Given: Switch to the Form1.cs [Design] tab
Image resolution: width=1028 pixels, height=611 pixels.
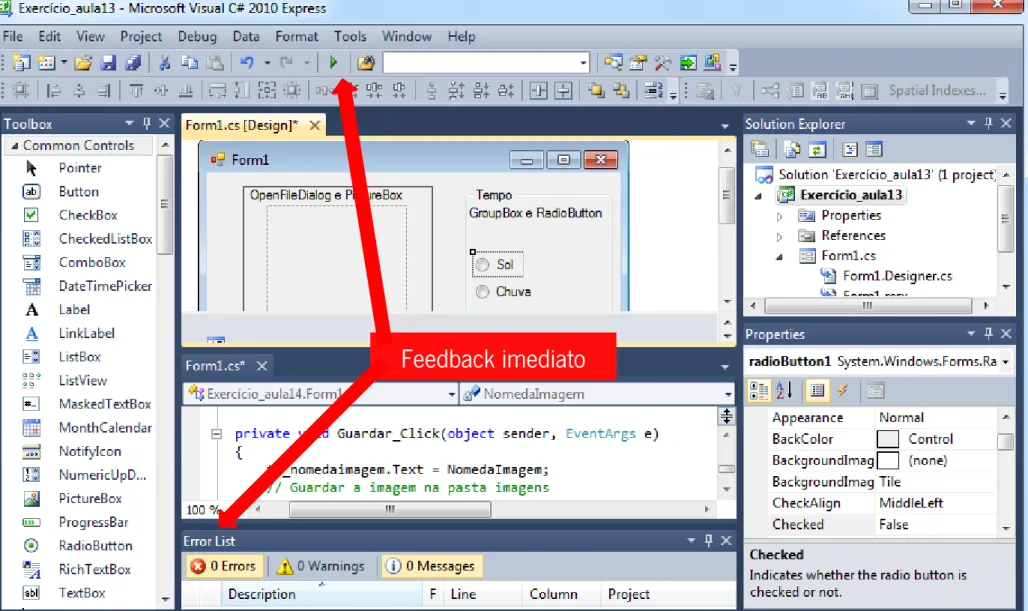Looking at the screenshot, I should (241, 125).
